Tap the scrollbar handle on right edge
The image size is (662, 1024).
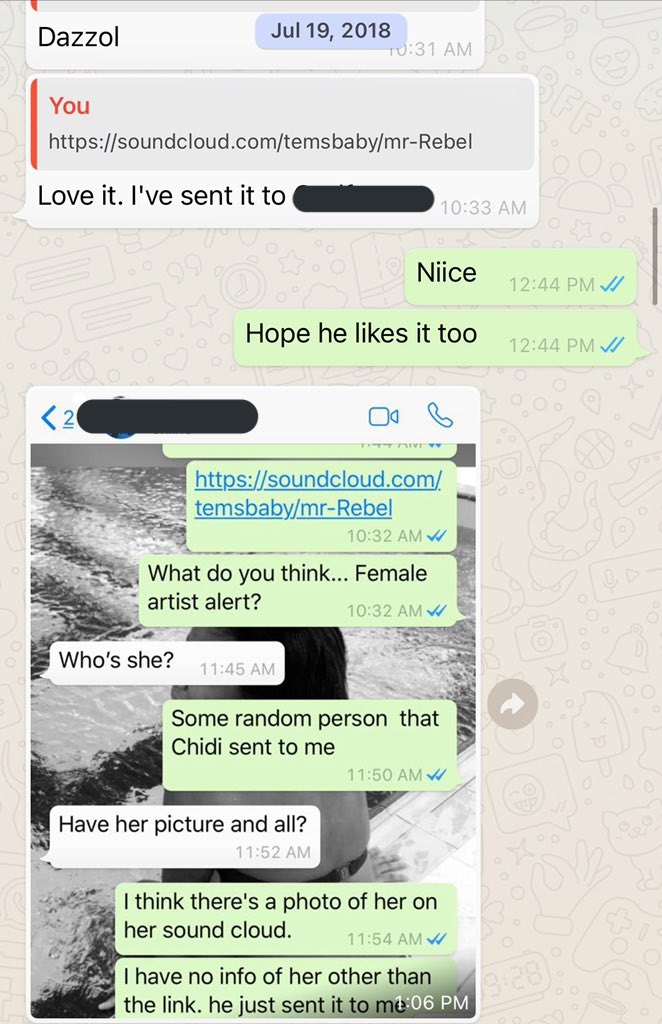point(655,256)
